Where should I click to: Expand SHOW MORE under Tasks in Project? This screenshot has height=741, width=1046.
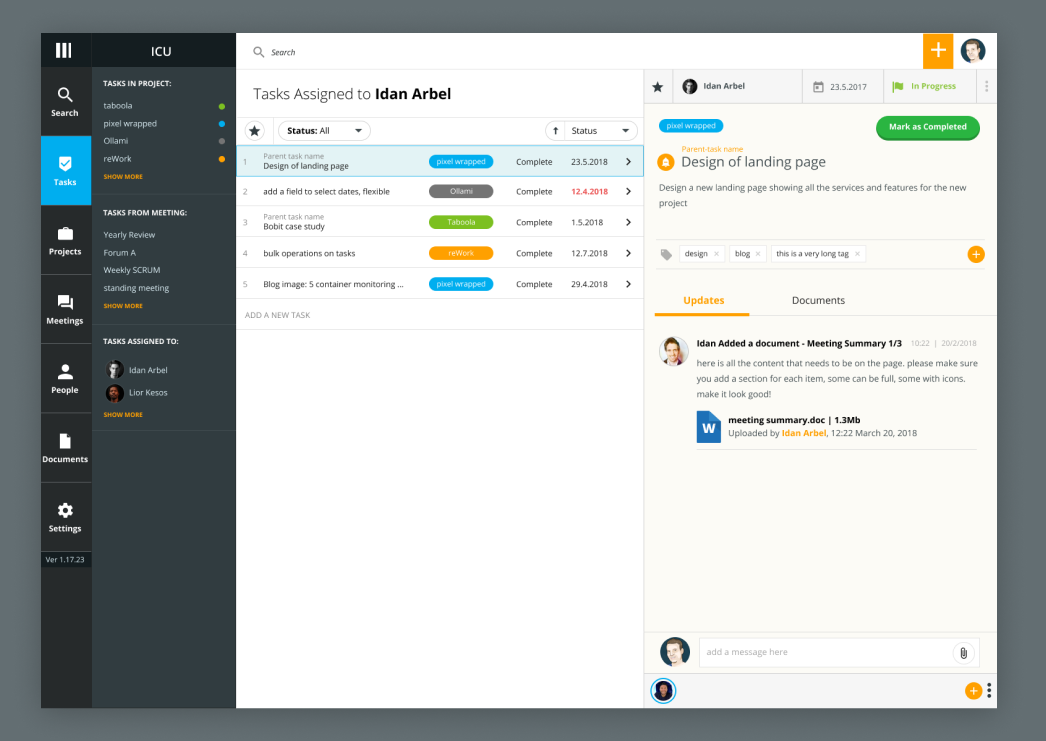(123, 176)
